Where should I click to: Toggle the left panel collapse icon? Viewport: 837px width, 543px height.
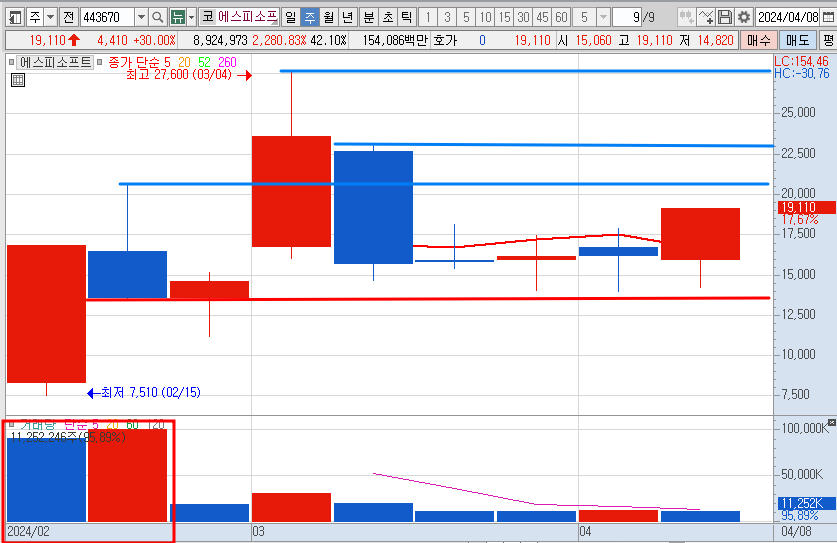pyautogui.click(x=15, y=18)
